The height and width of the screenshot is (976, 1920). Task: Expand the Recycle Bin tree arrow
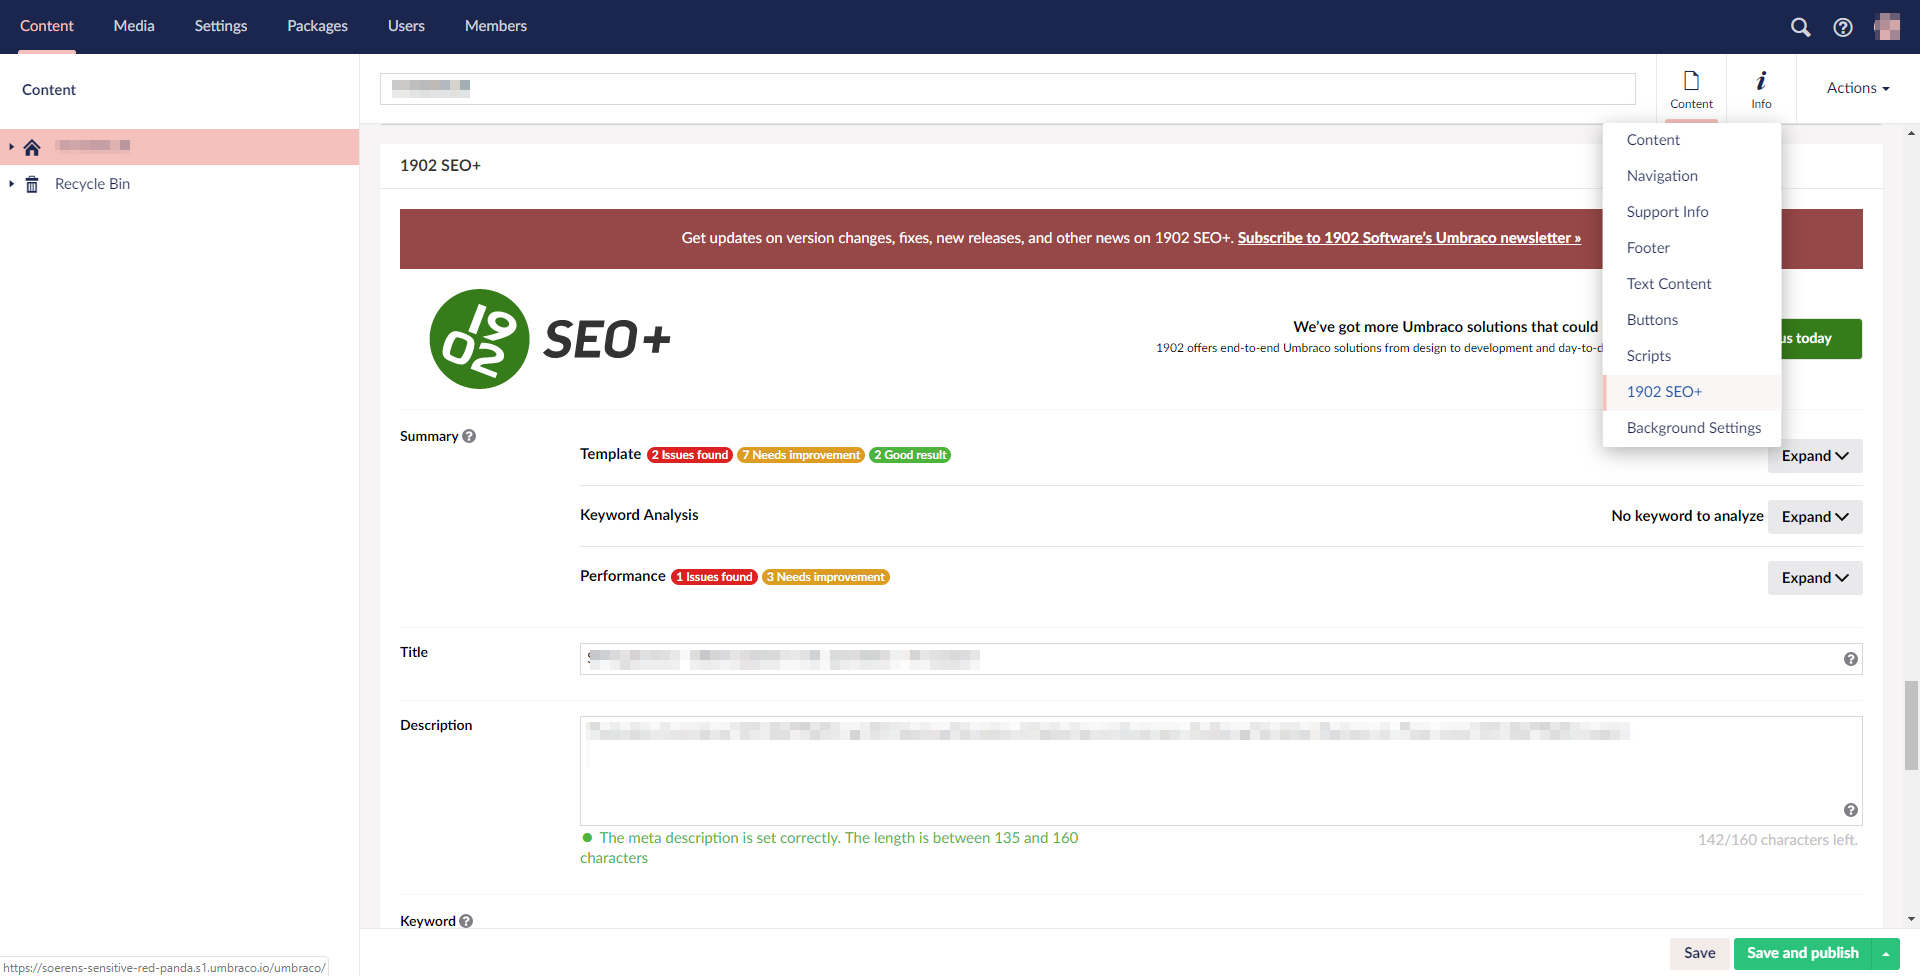pos(11,184)
